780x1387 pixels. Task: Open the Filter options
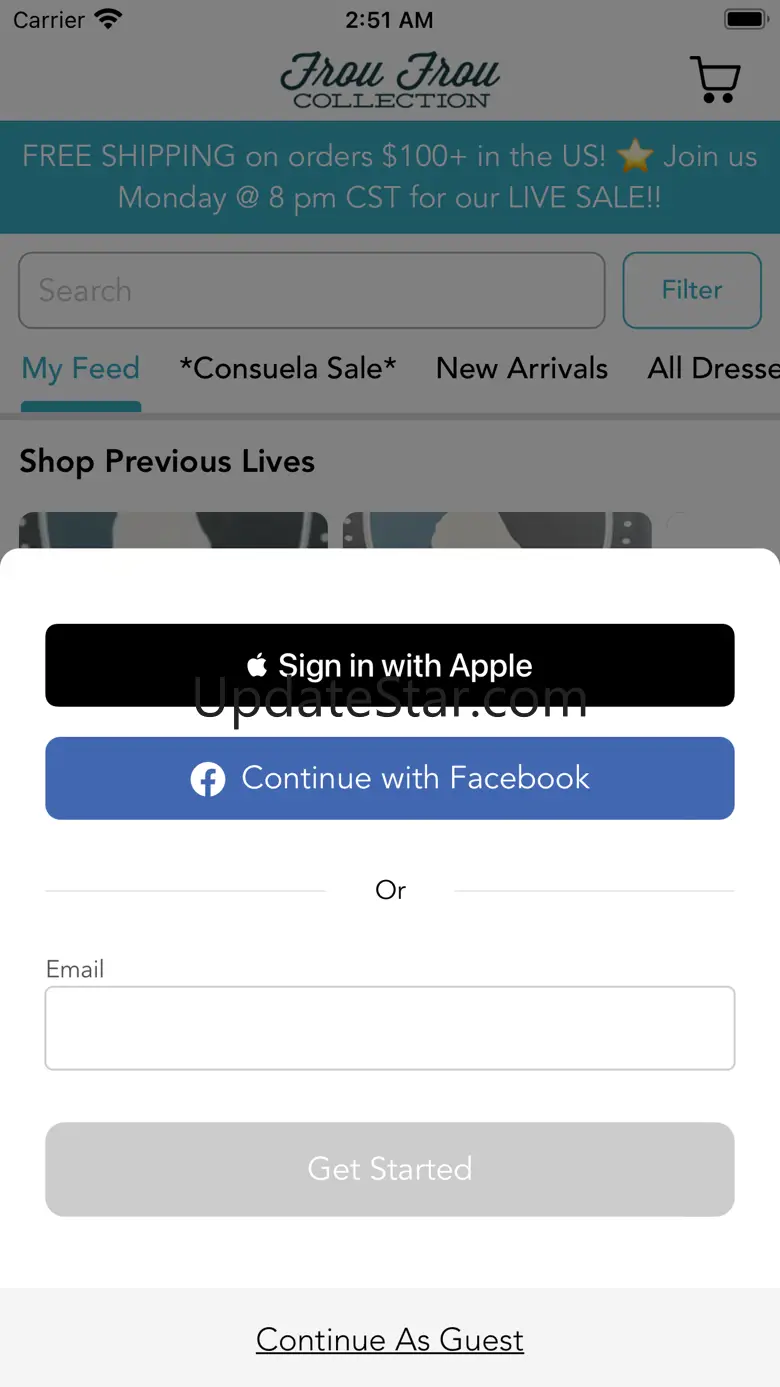[692, 290]
